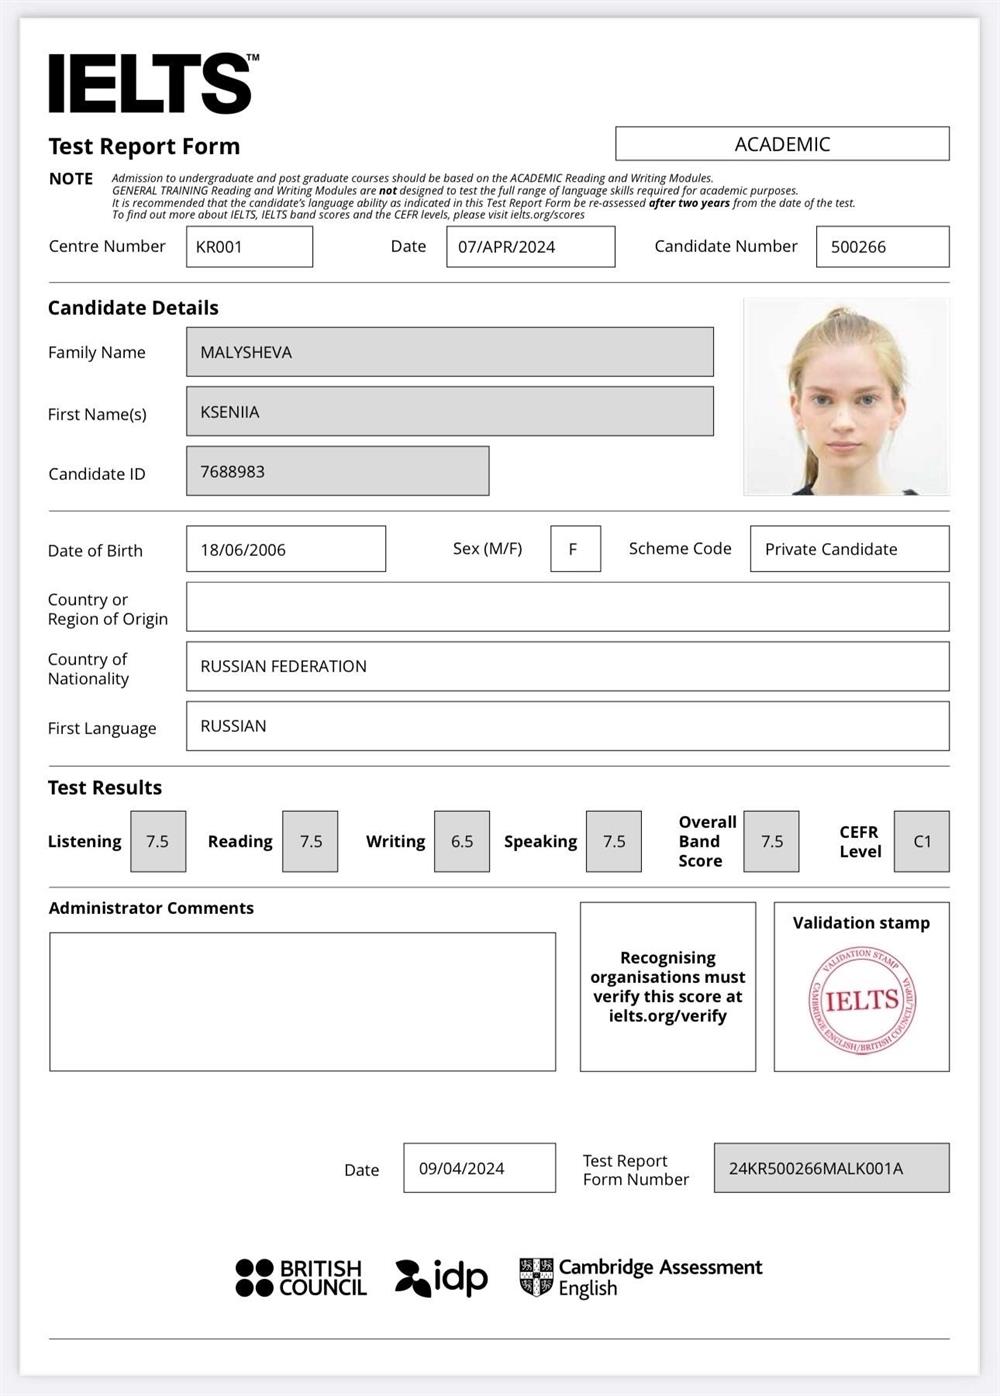Viewport: 1000px width, 1396px height.
Task: Click the Test Report Form Number 24KR500266MALK001A
Action: 832,1168
